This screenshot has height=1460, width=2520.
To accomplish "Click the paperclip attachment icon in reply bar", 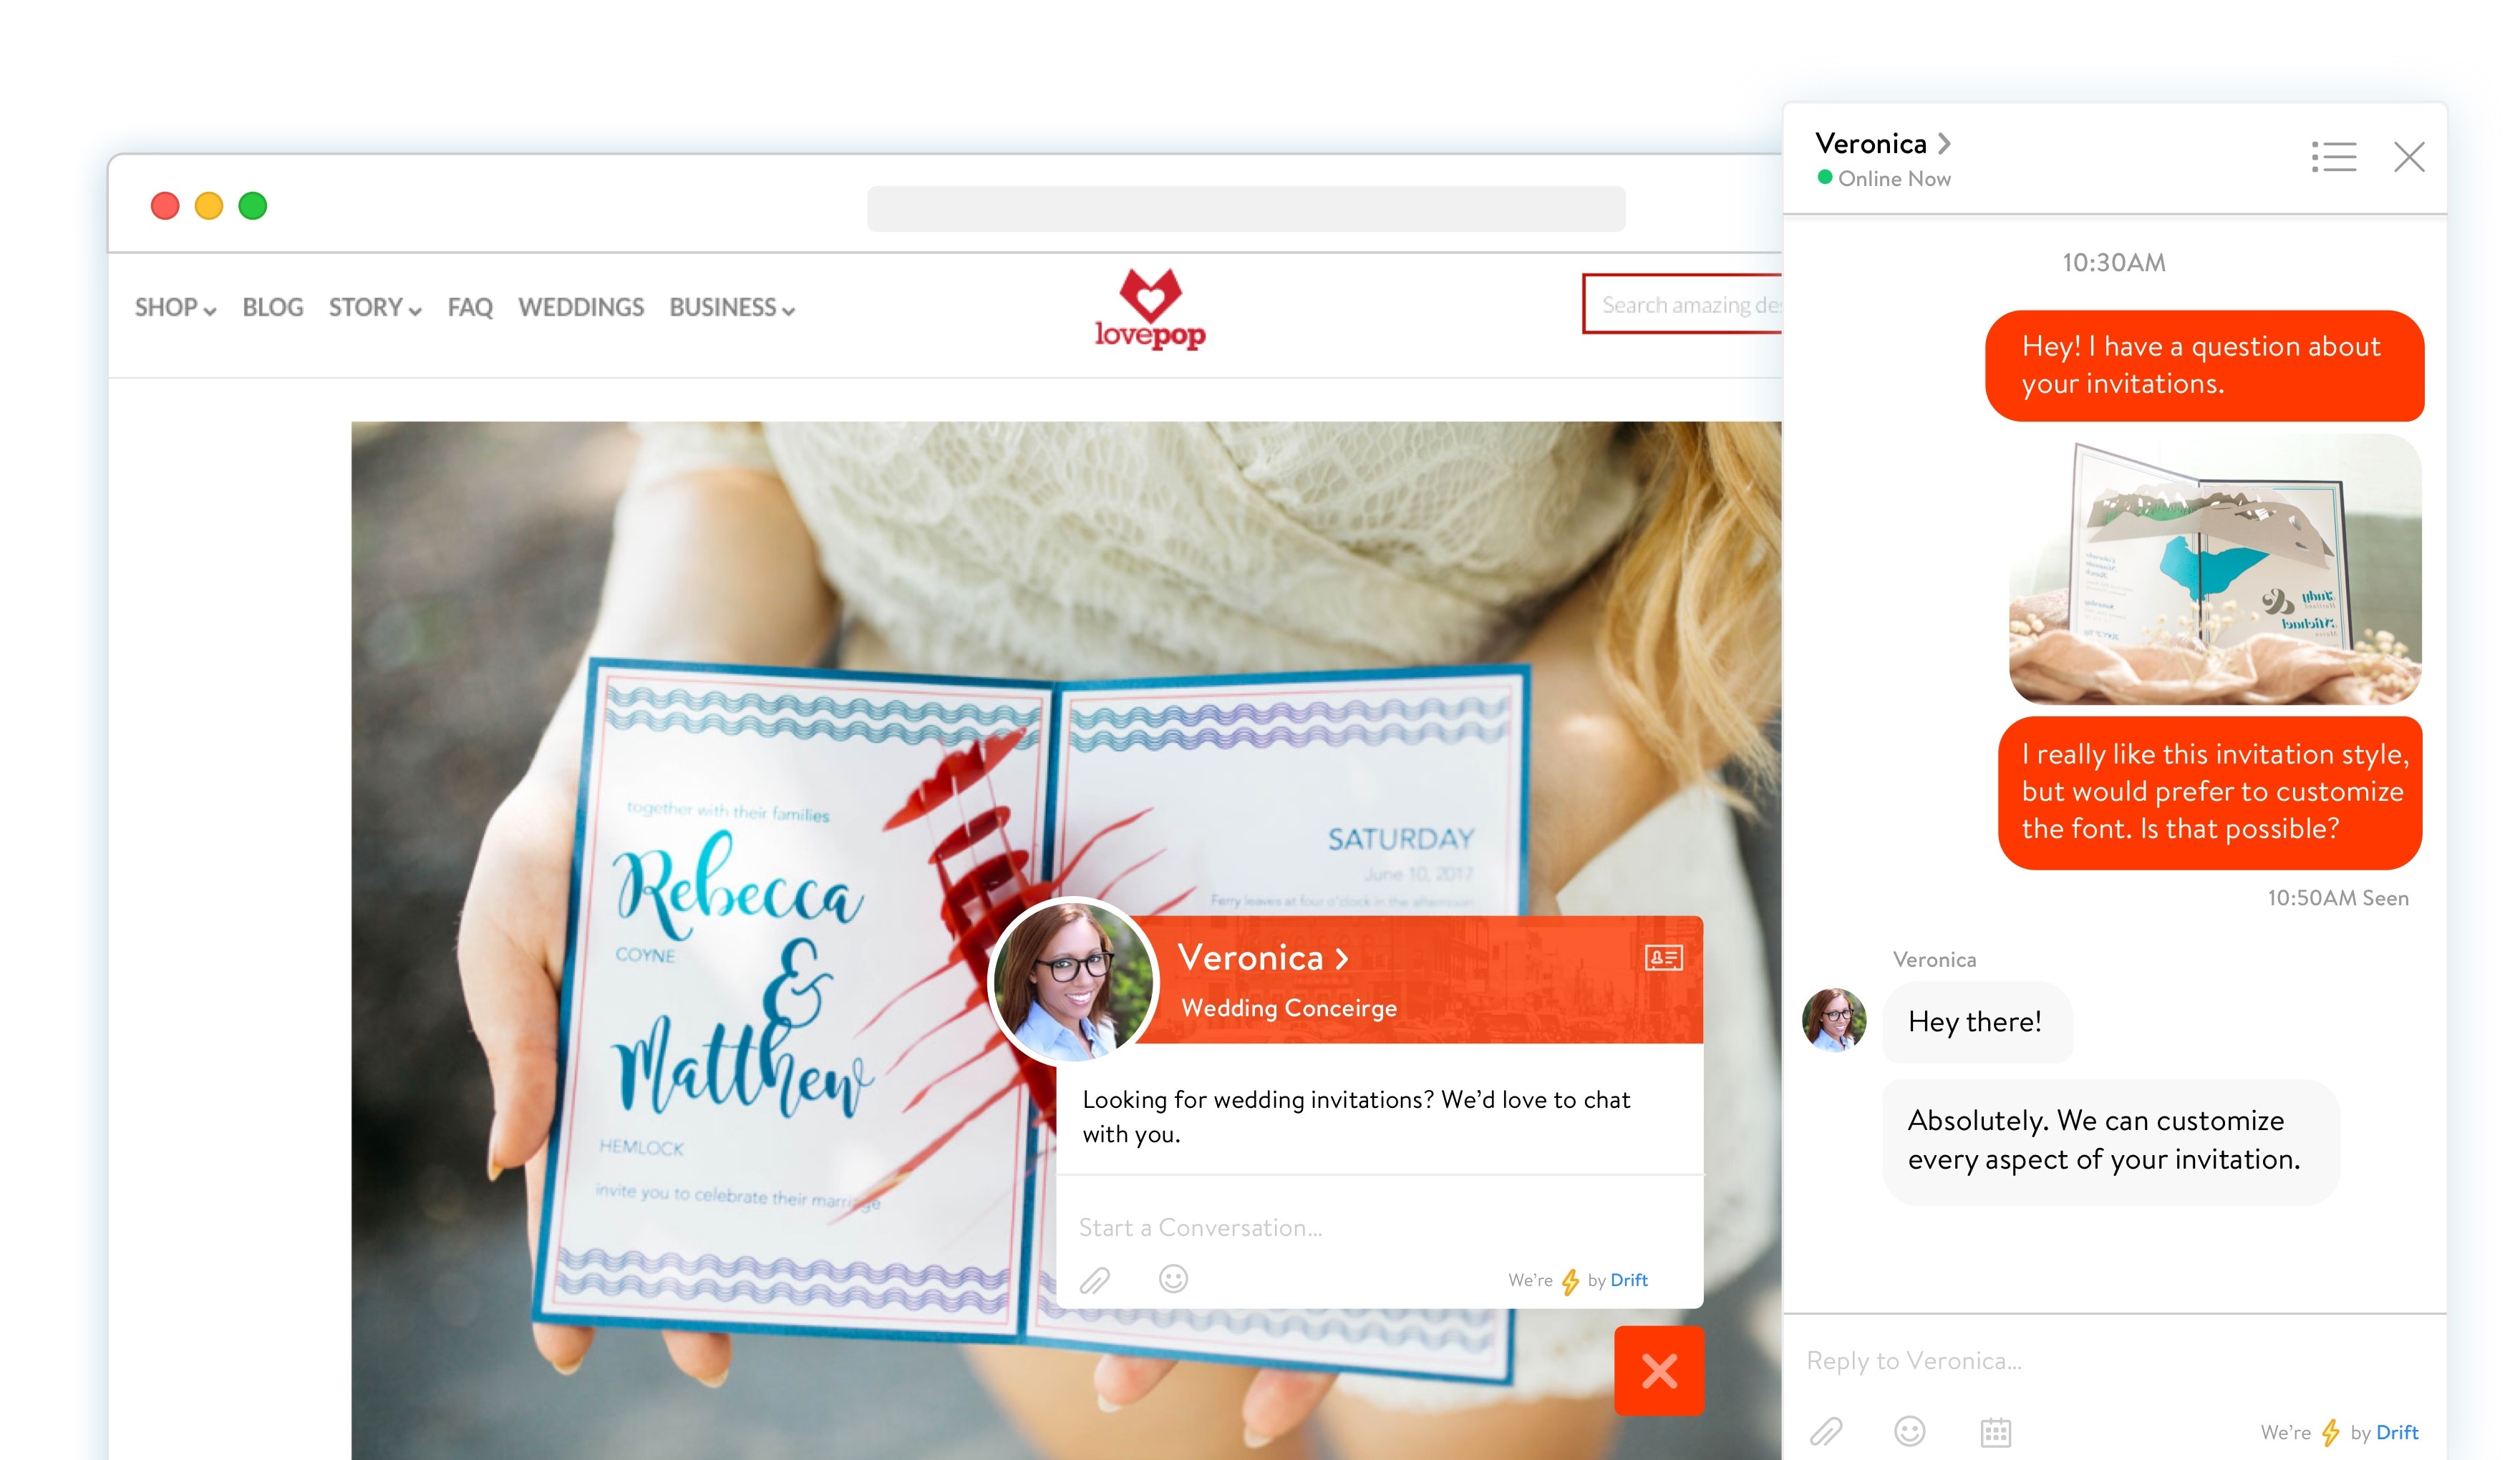I will click(1825, 1431).
